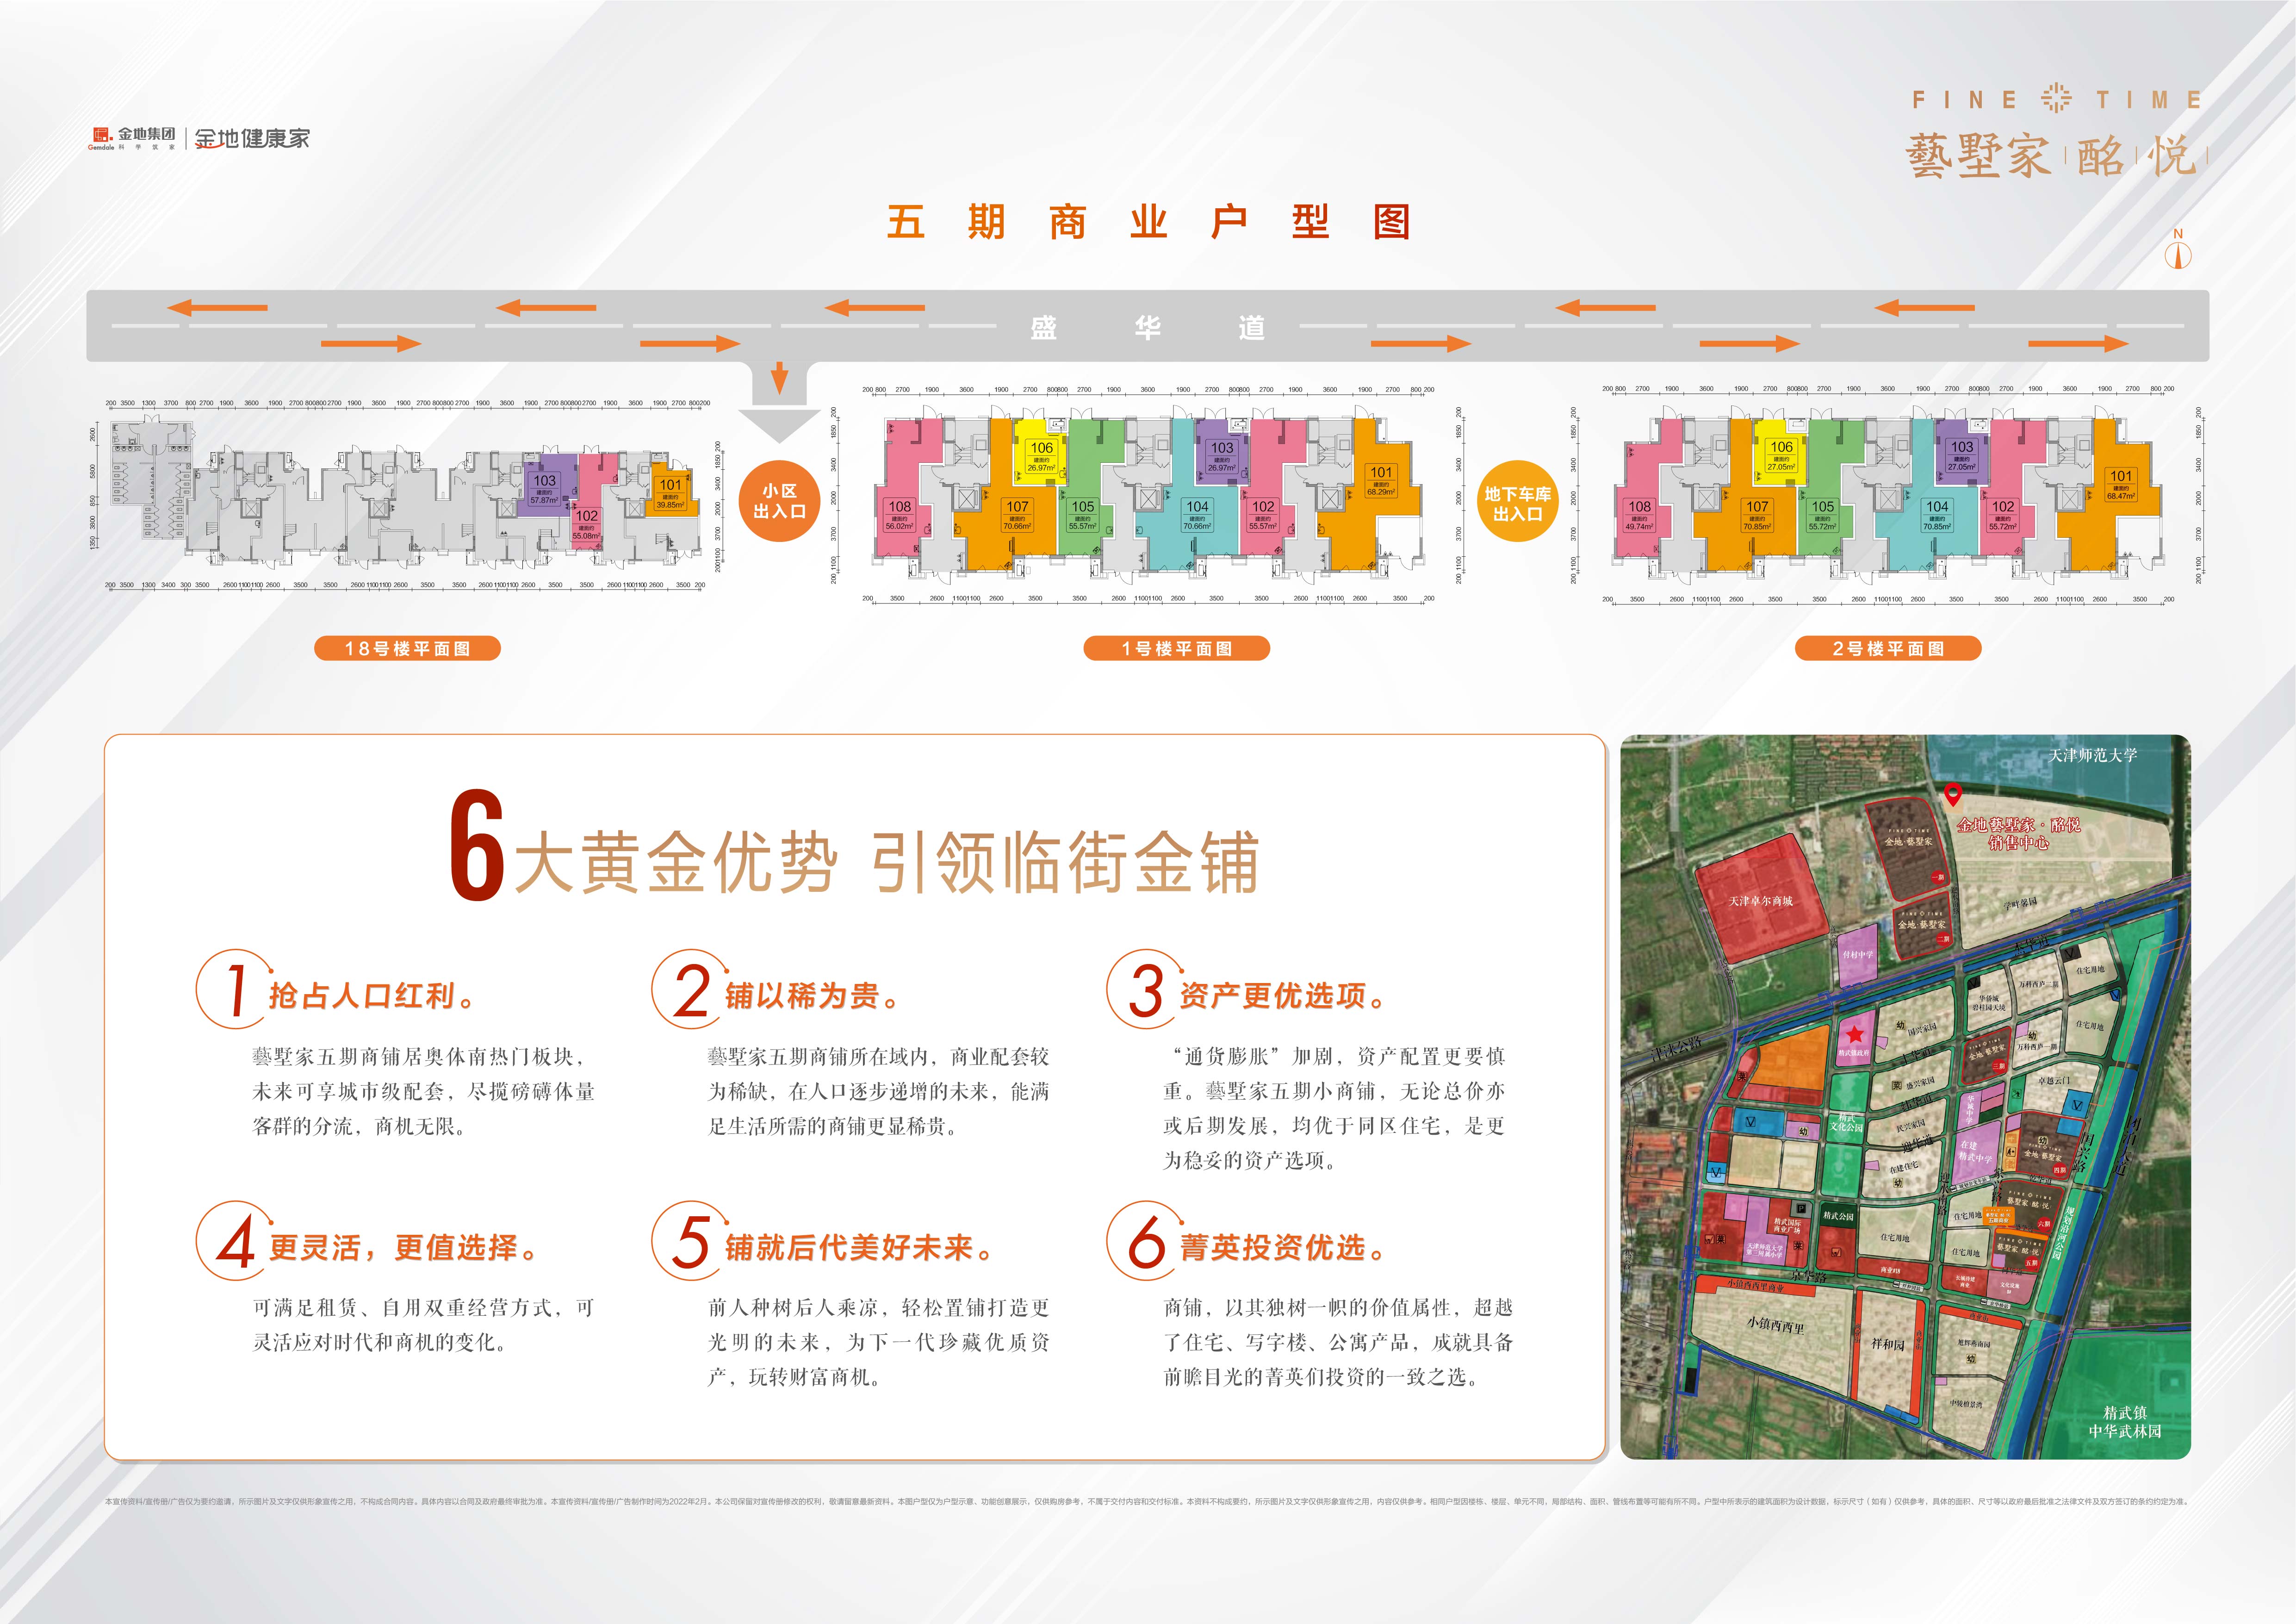
Task: Click the number 6 circle beside 菁英投资优选
Action: click(x=1146, y=1241)
